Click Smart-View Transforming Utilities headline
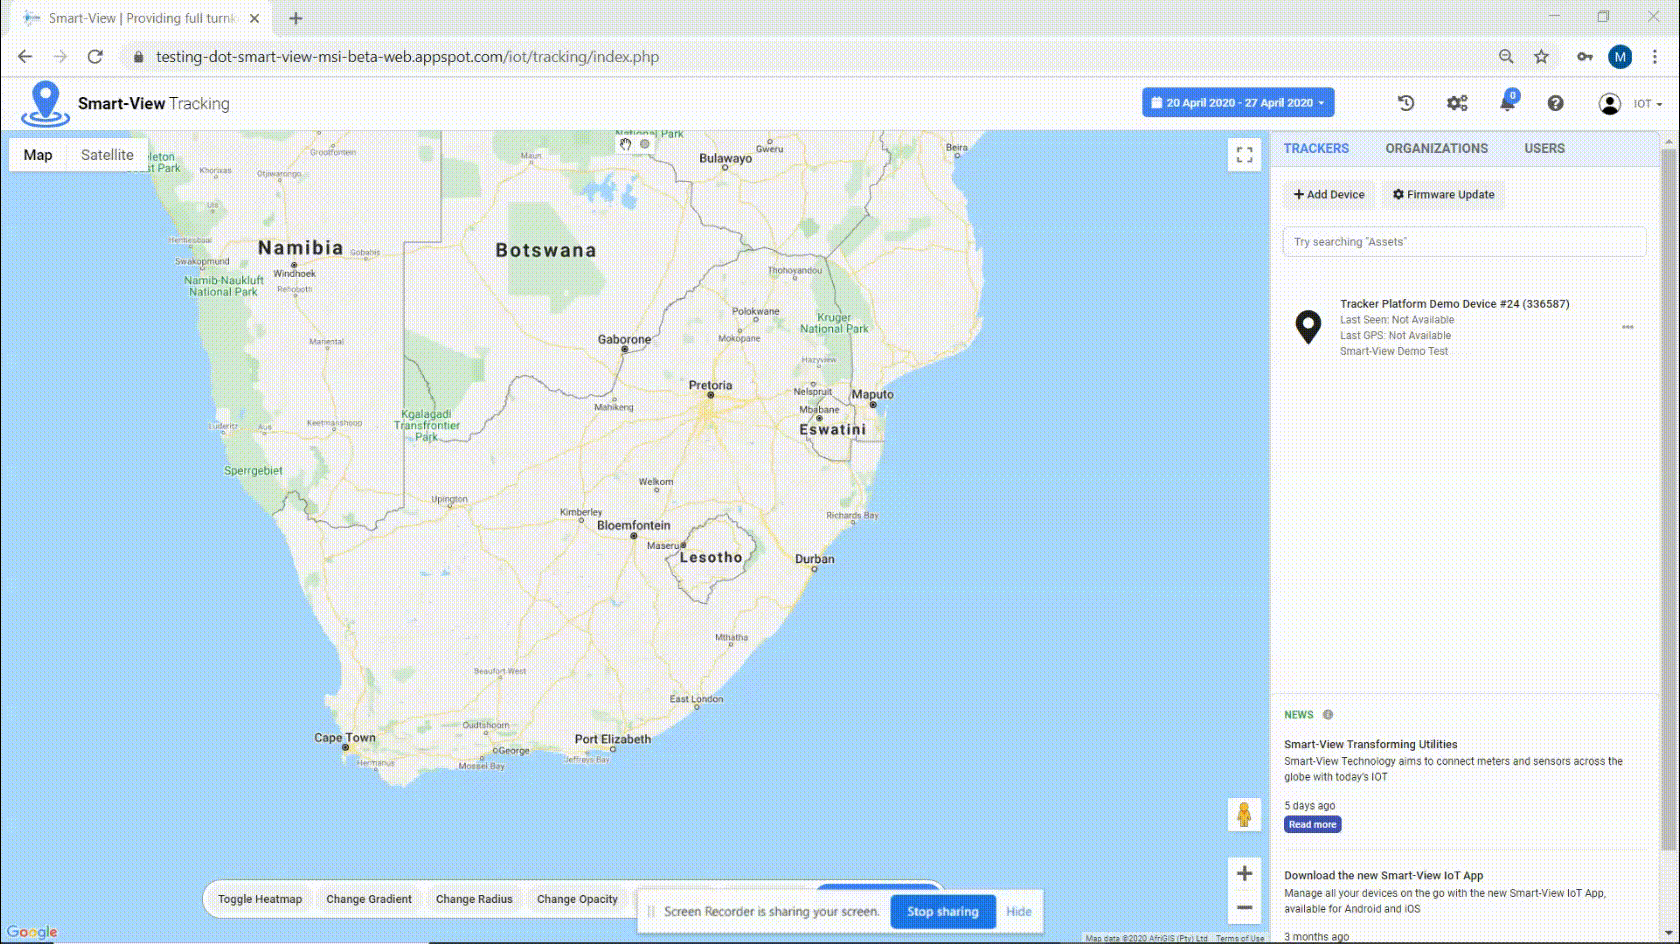Screen dimensions: 1680x944 tap(1370, 745)
